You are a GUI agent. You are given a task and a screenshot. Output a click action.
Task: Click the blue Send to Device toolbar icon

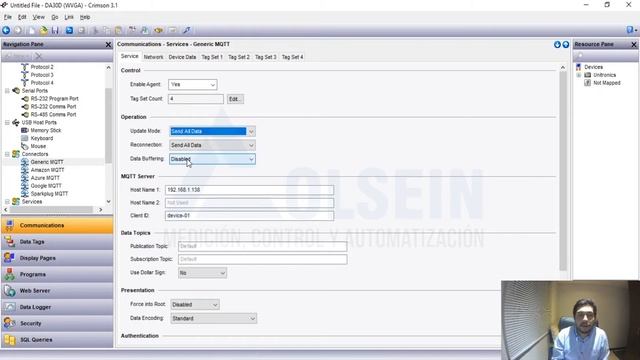187,30
